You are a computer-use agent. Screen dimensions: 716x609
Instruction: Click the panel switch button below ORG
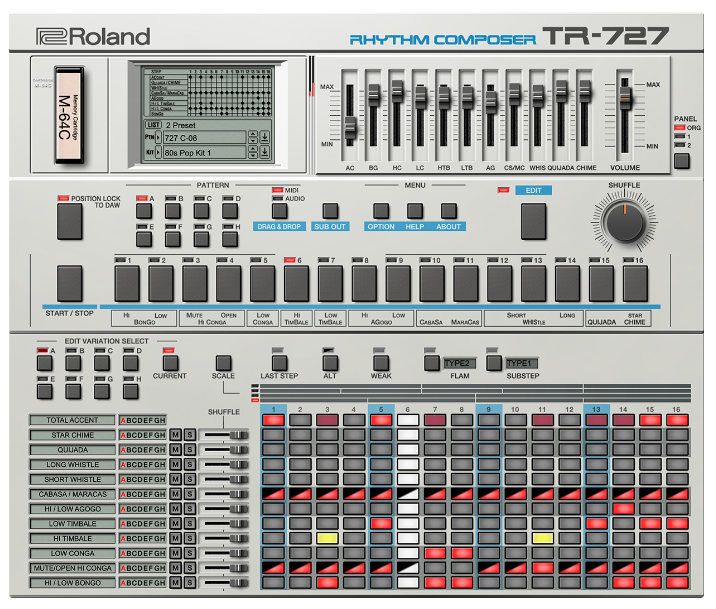tap(681, 161)
